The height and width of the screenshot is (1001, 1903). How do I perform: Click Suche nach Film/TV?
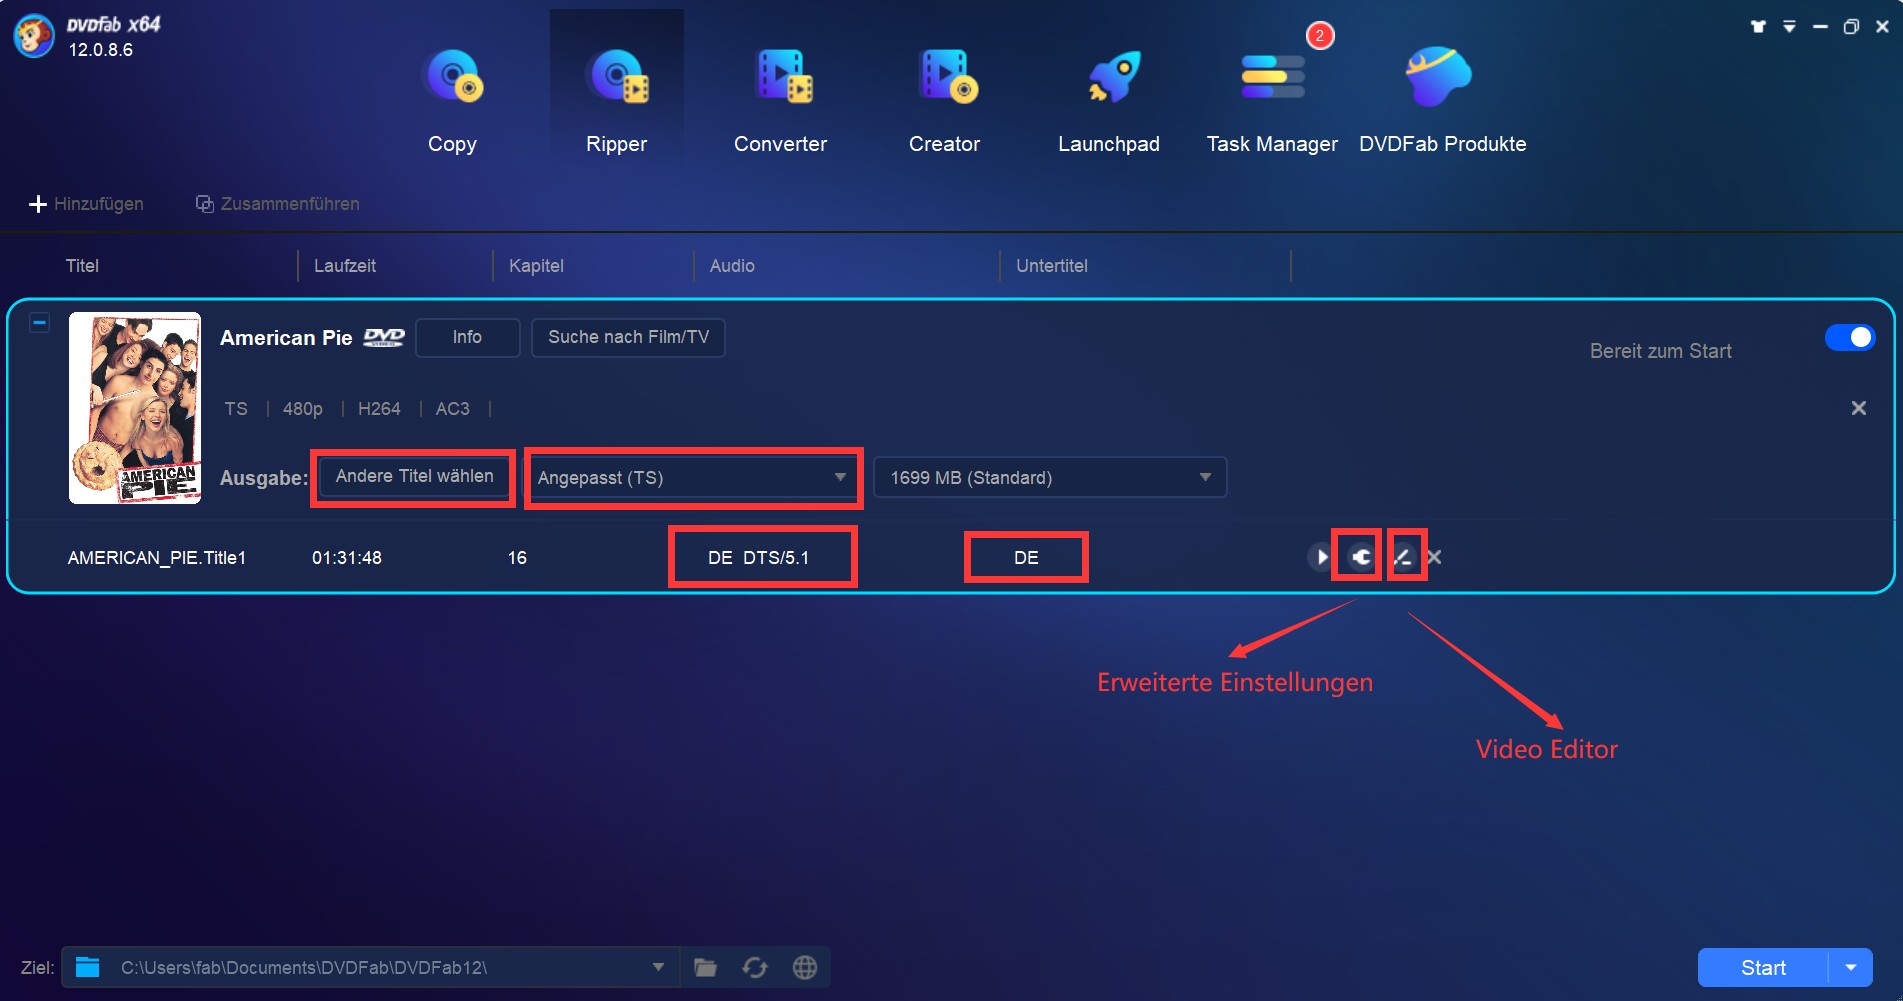tap(628, 337)
